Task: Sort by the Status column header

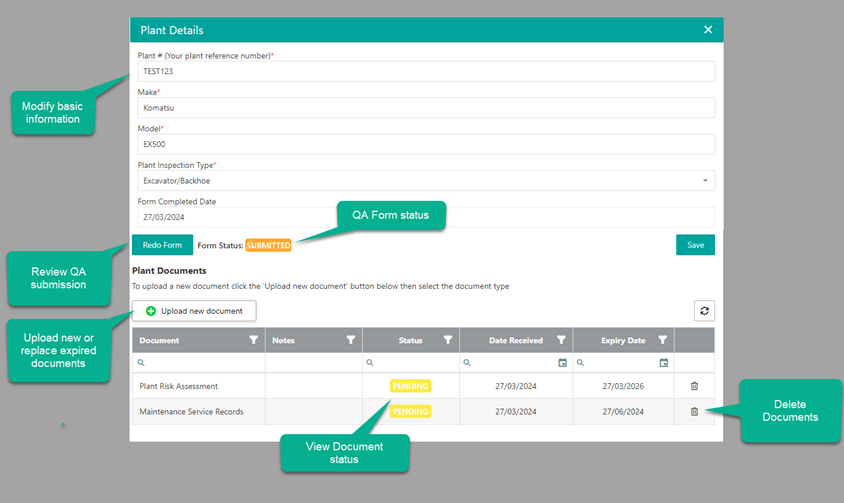Action: pyautogui.click(x=410, y=340)
